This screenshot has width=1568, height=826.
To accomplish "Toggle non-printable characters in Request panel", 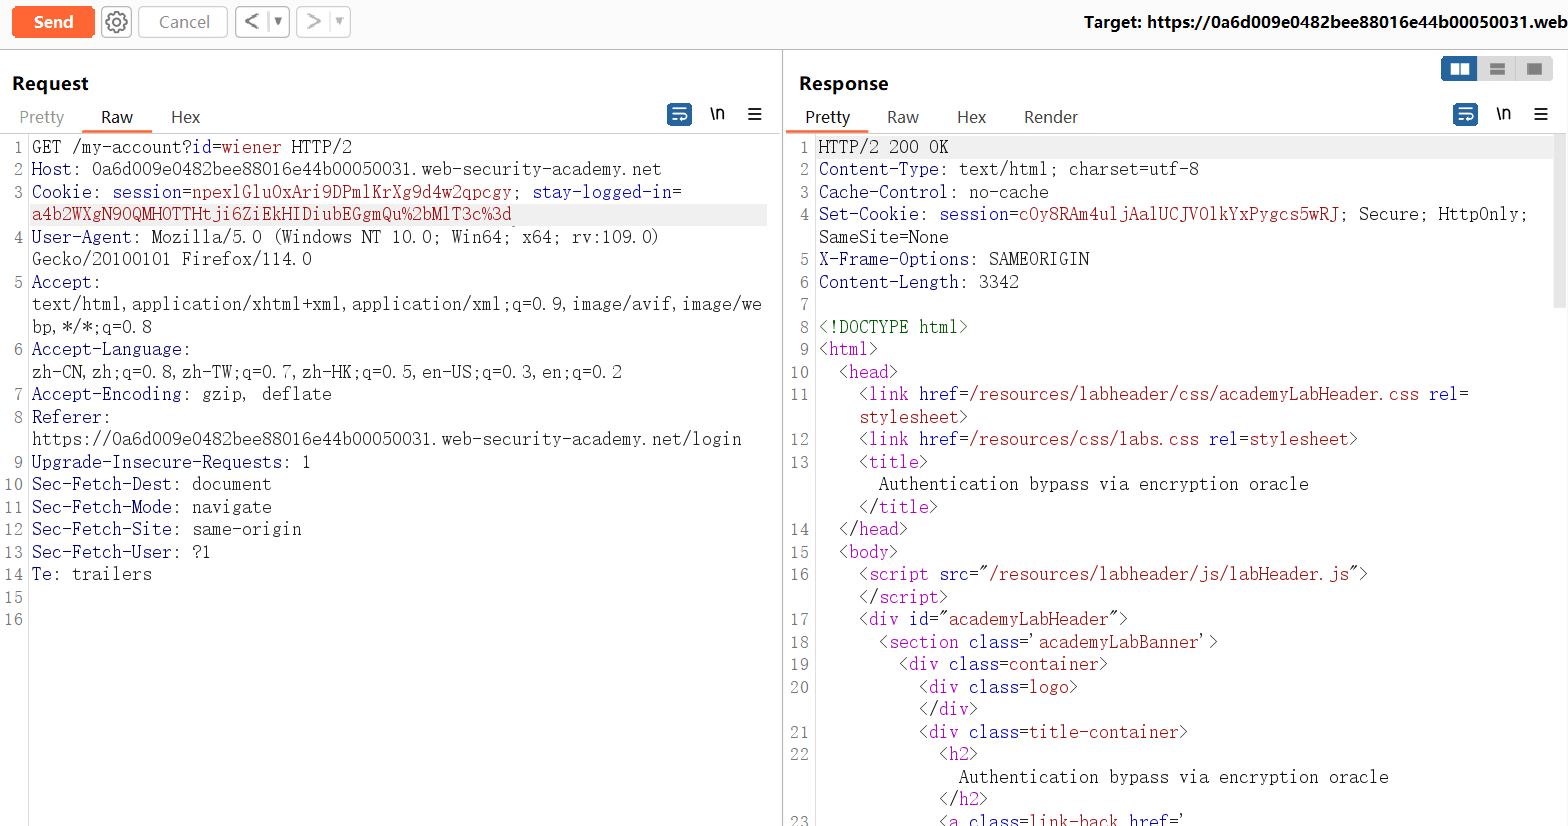I will (717, 115).
